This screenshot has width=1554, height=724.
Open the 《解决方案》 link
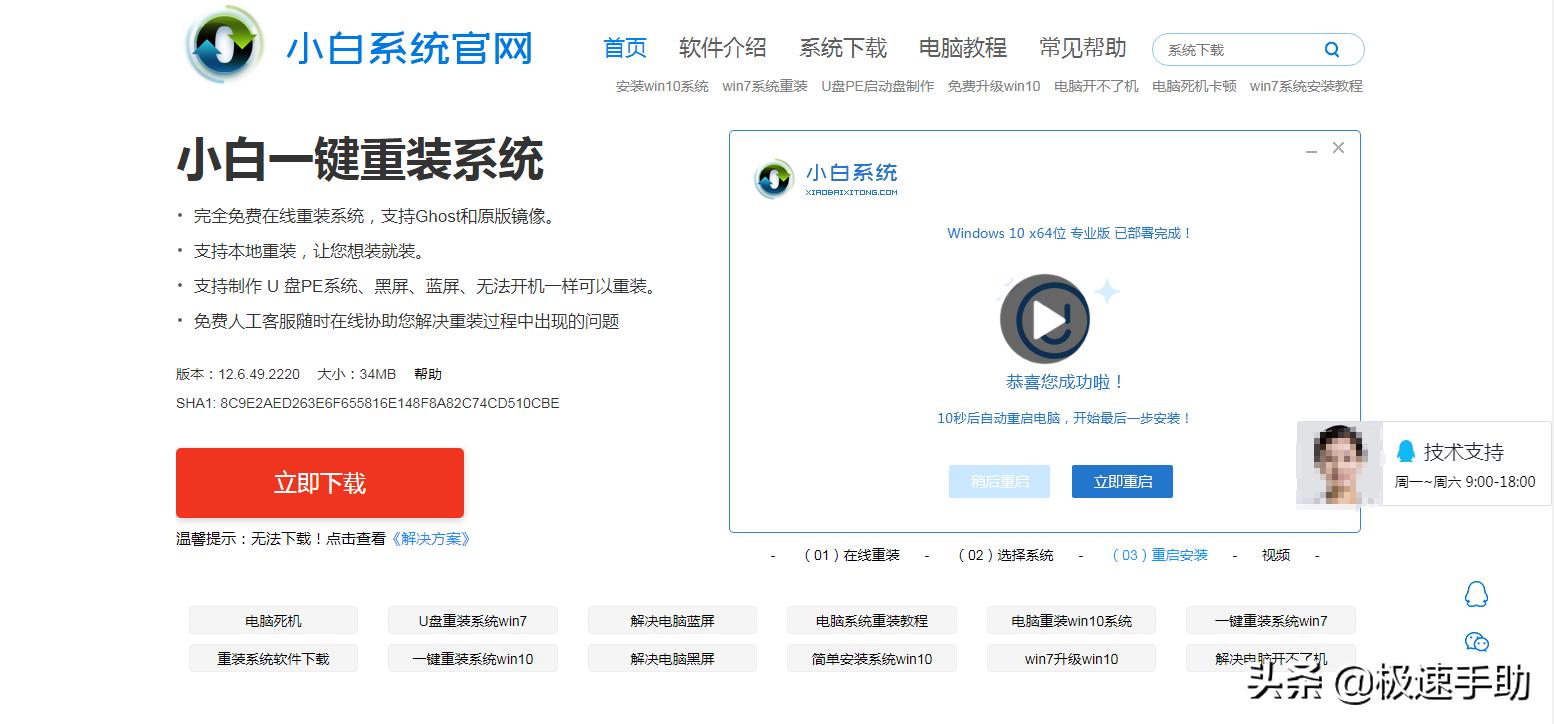(431, 538)
